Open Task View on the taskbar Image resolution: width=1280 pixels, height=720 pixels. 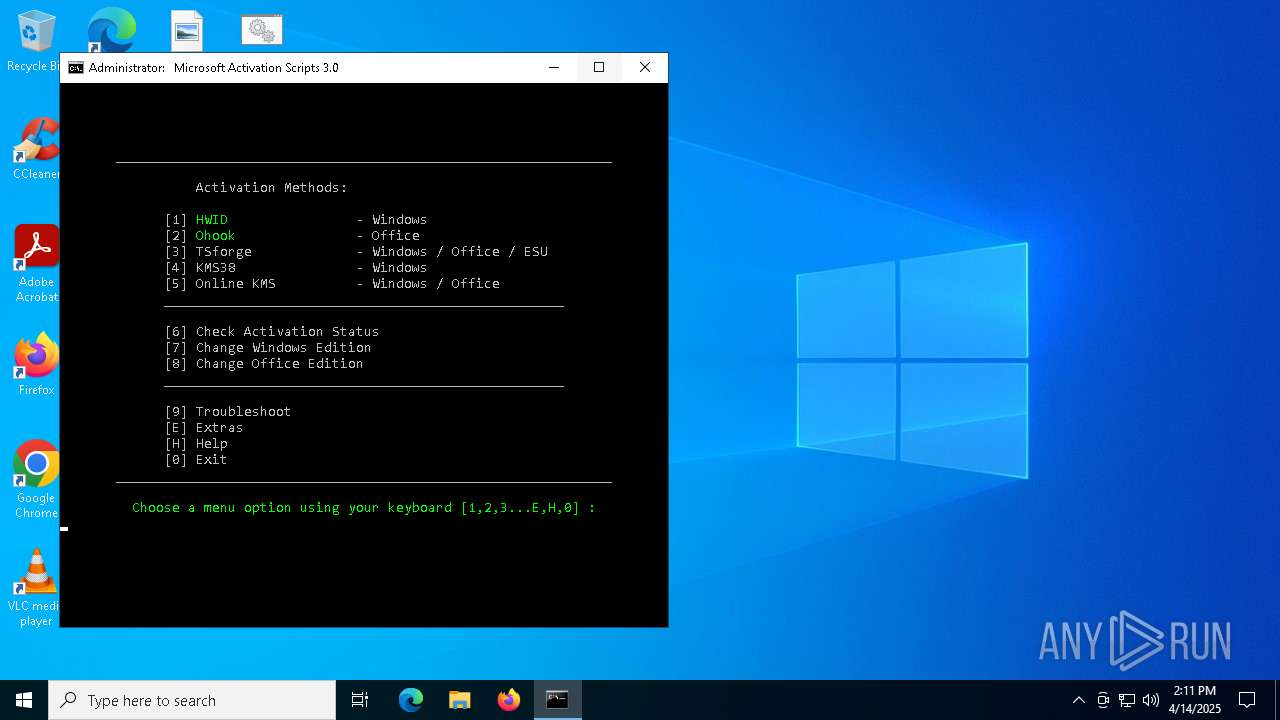coord(360,700)
